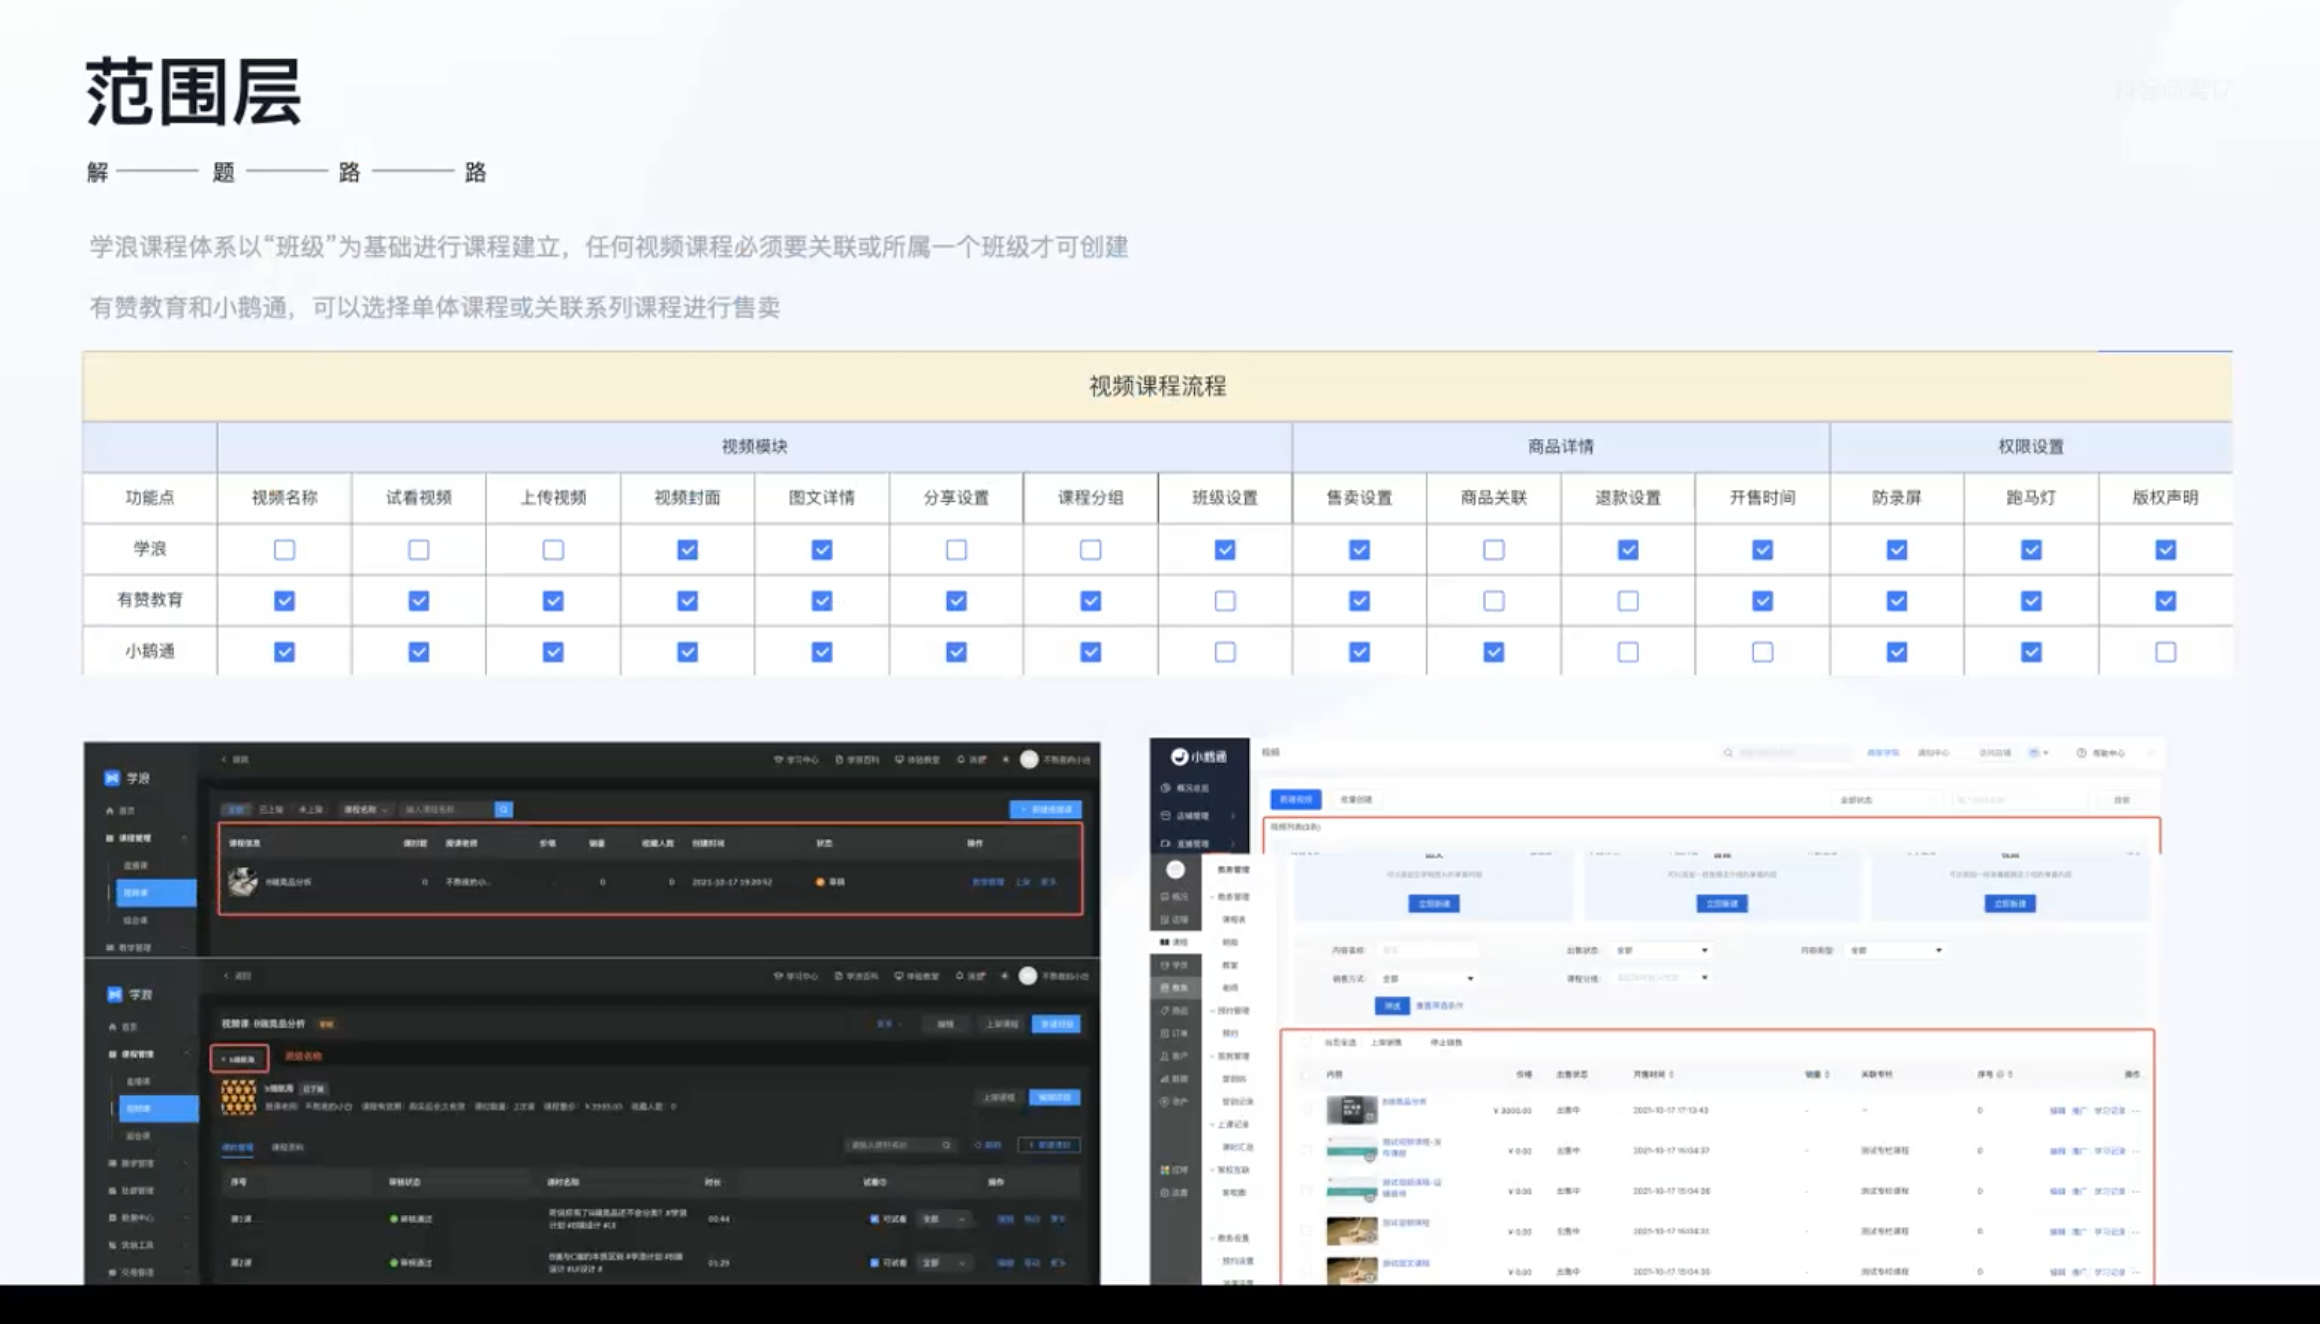Click the video thumbnail of ¥3000.00 row
This screenshot has height=1324, width=2320.
click(x=1351, y=1110)
